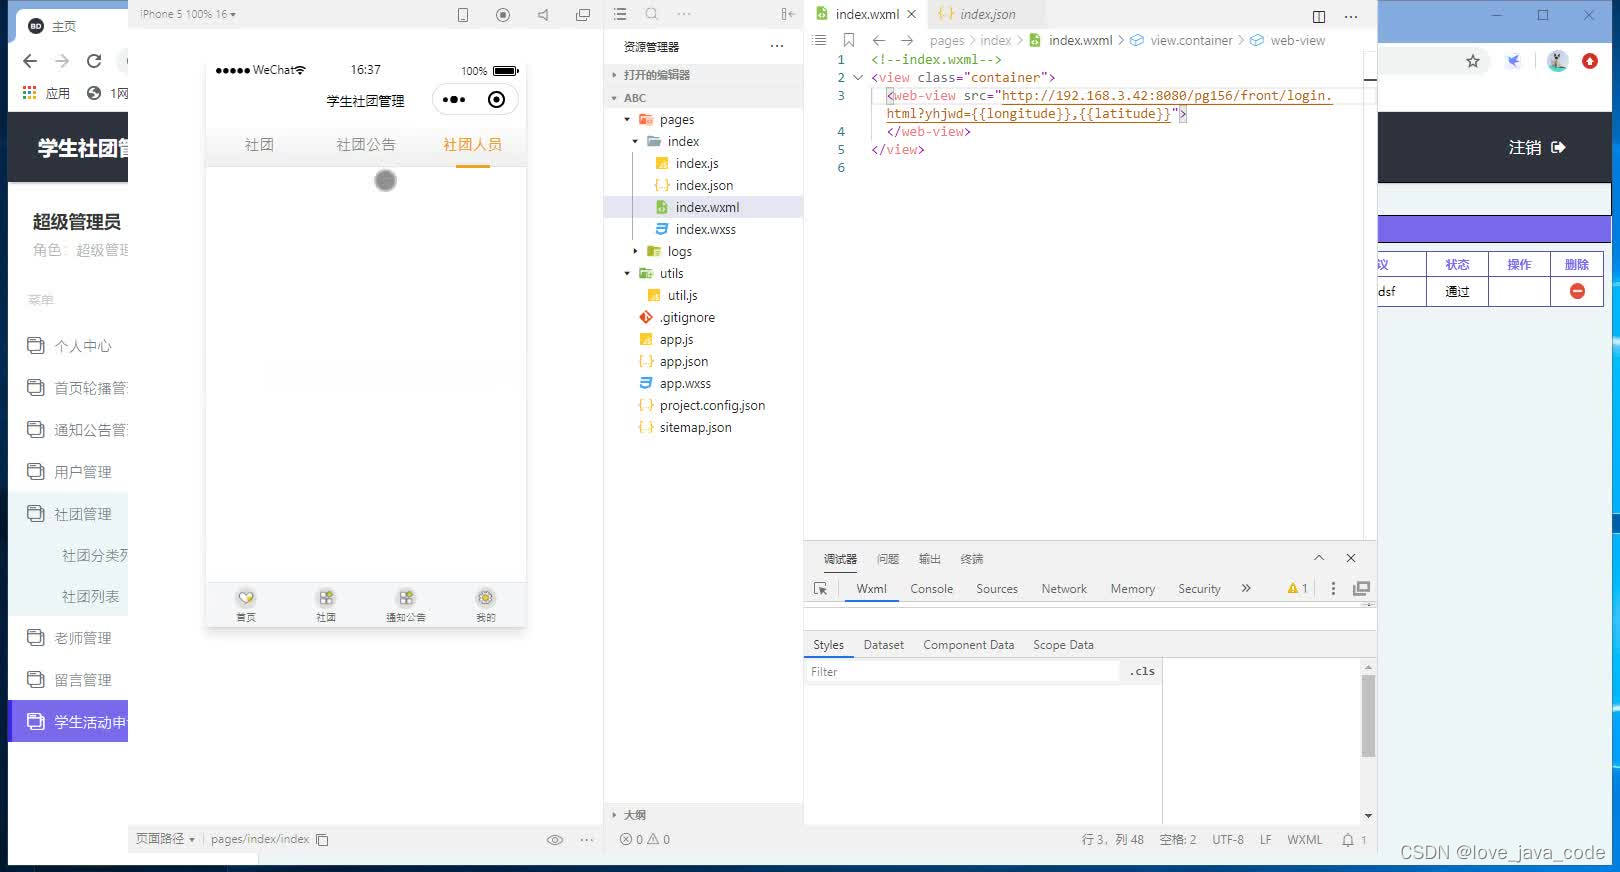The image size is (1620, 872).
Task: Show more devtools tabs chevron
Action: coord(1246,588)
